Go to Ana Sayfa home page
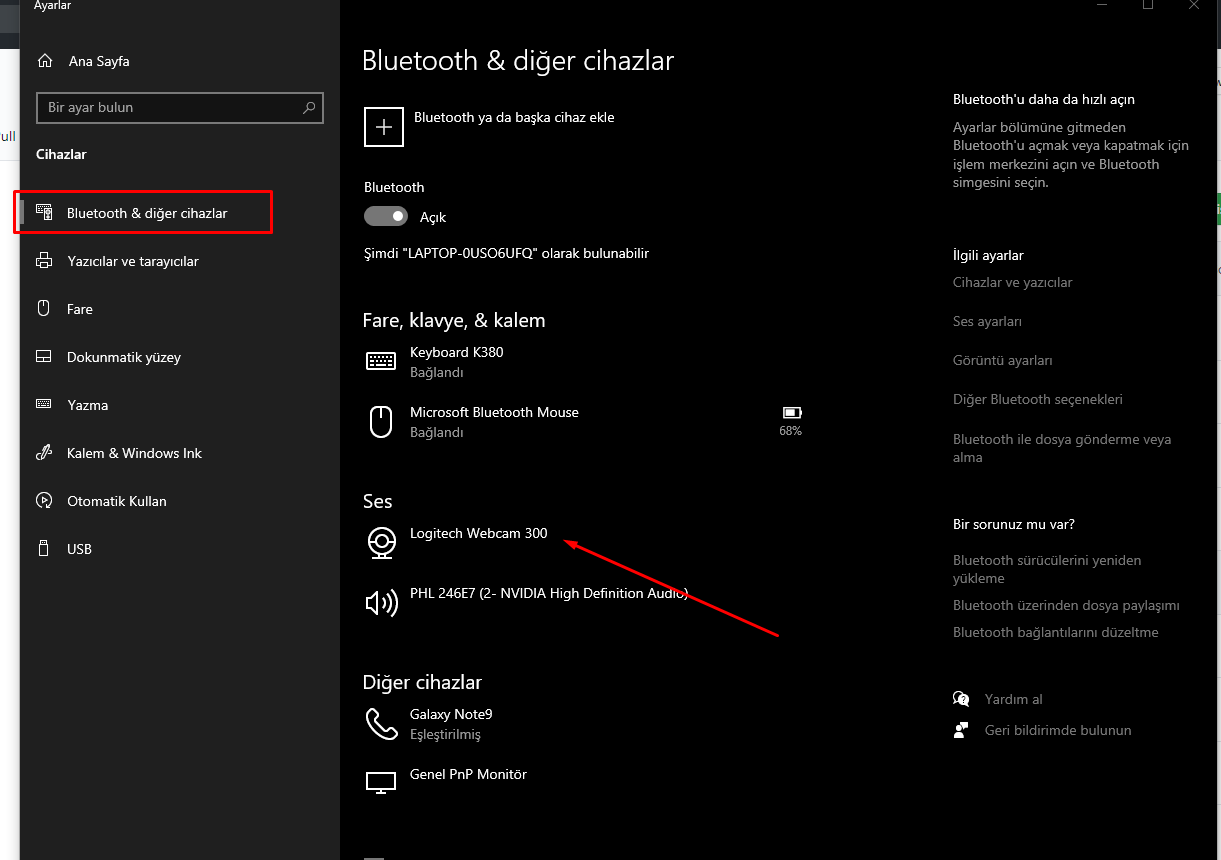1221x860 pixels. pyautogui.click(x=99, y=61)
